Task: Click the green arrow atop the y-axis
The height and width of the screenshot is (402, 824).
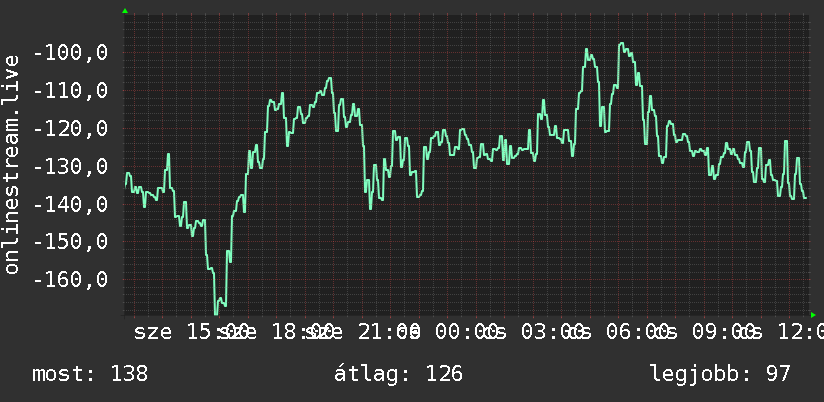Action: point(125,11)
